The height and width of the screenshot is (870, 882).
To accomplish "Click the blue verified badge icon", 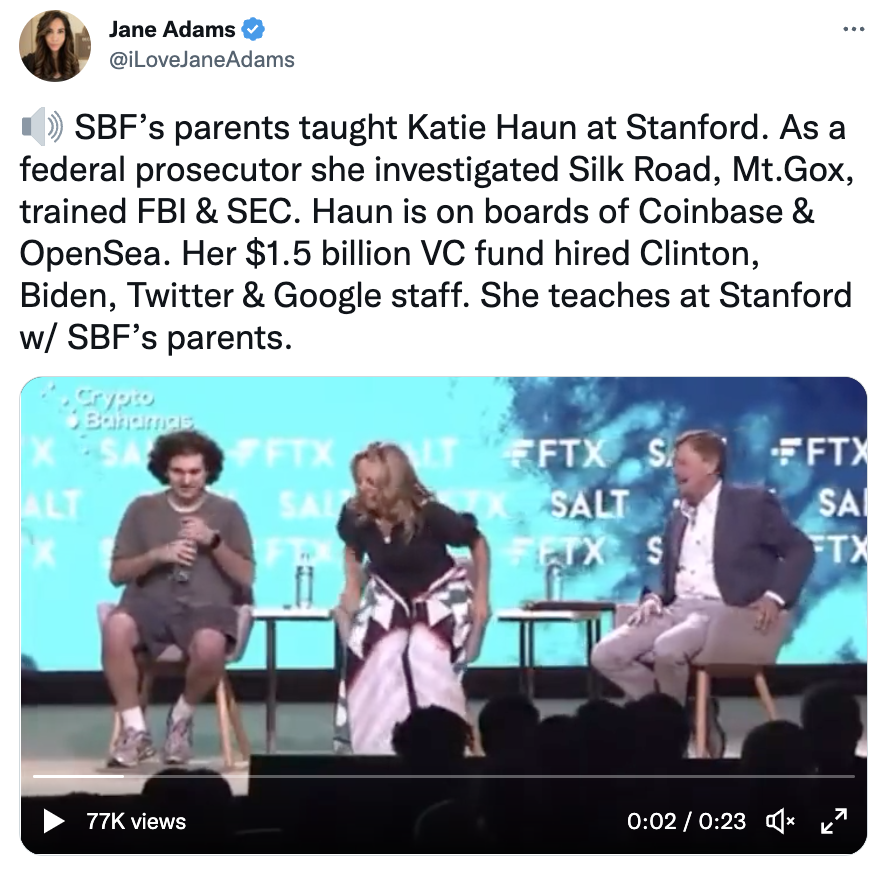I will pyautogui.click(x=253, y=29).
